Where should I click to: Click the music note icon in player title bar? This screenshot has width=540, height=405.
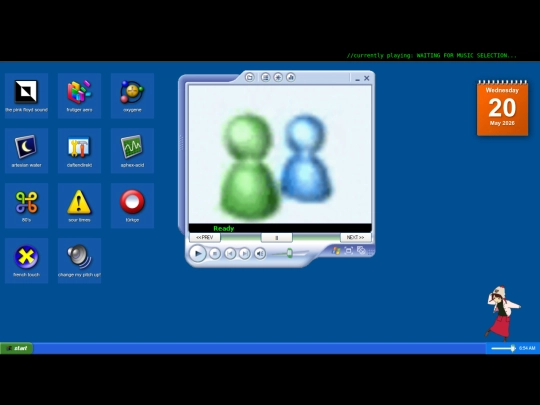(291, 77)
